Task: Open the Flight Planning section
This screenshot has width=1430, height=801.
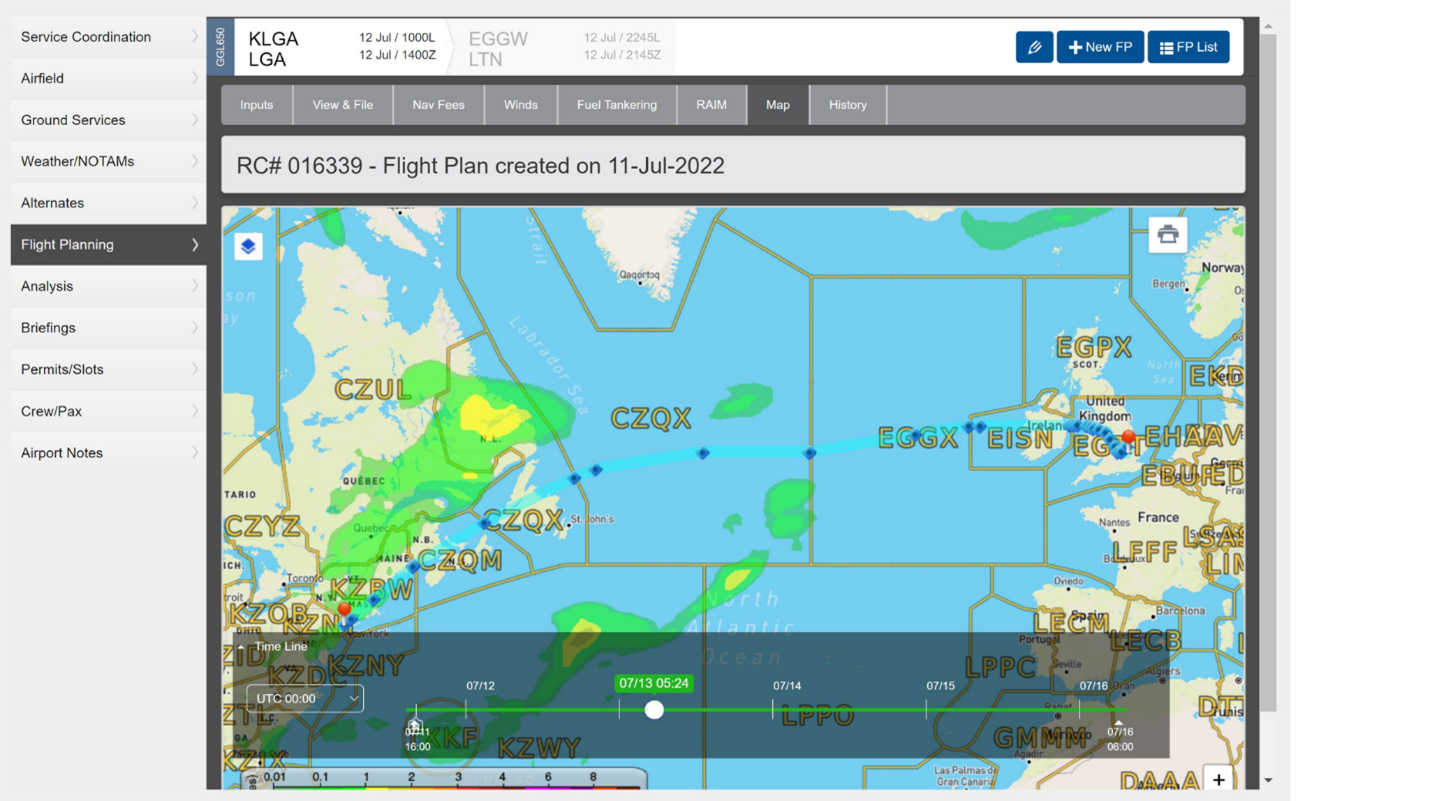Action: pyautogui.click(x=108, y=245)
